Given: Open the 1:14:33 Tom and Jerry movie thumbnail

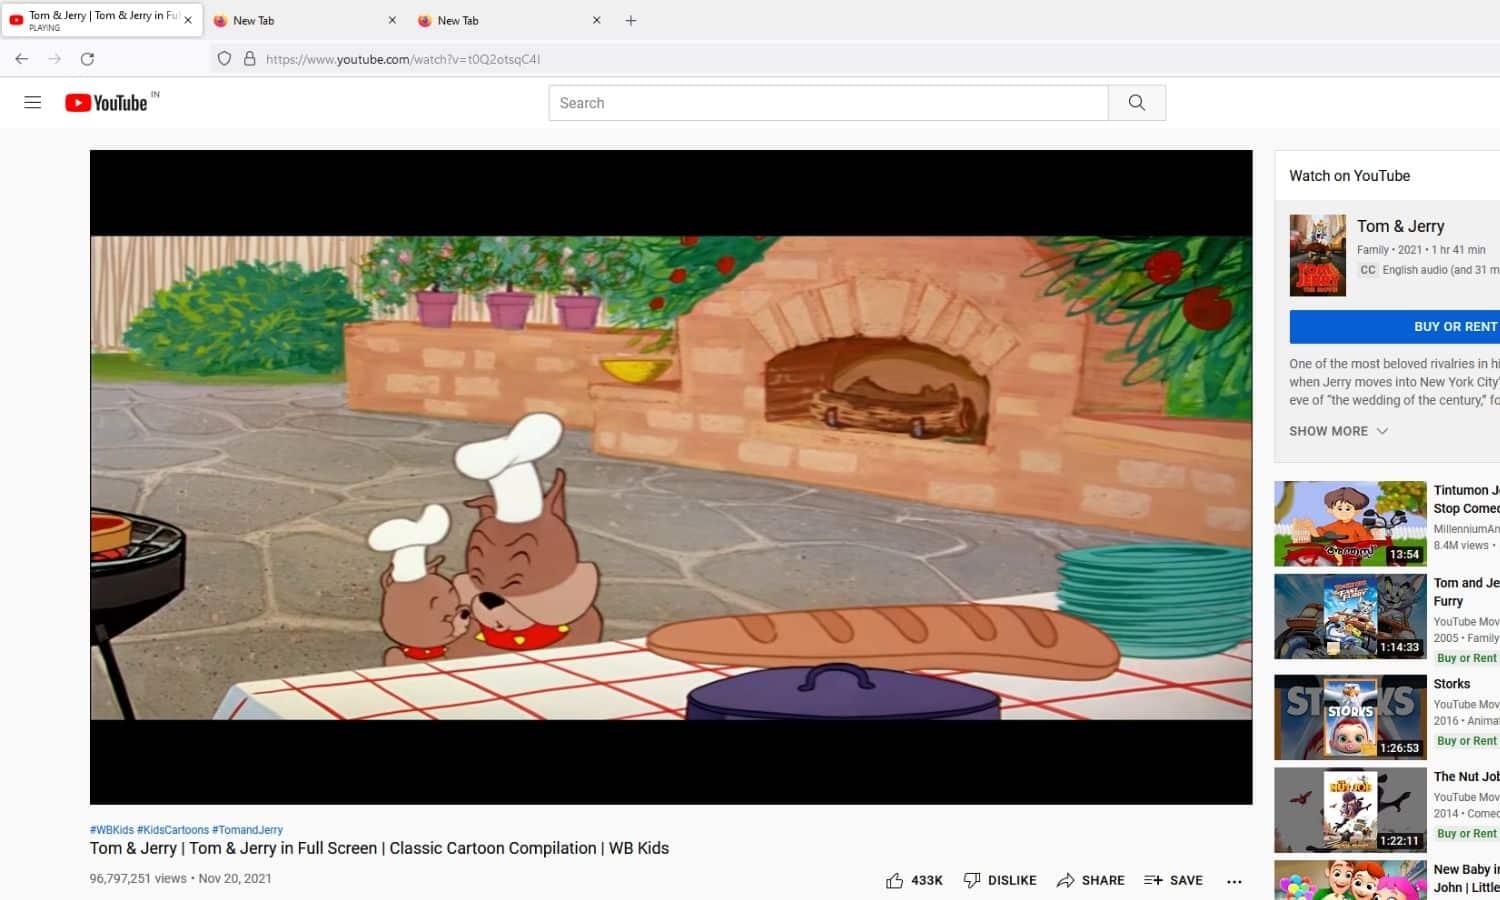Looking at the screenshot, I should click(x=1350, y=617).
